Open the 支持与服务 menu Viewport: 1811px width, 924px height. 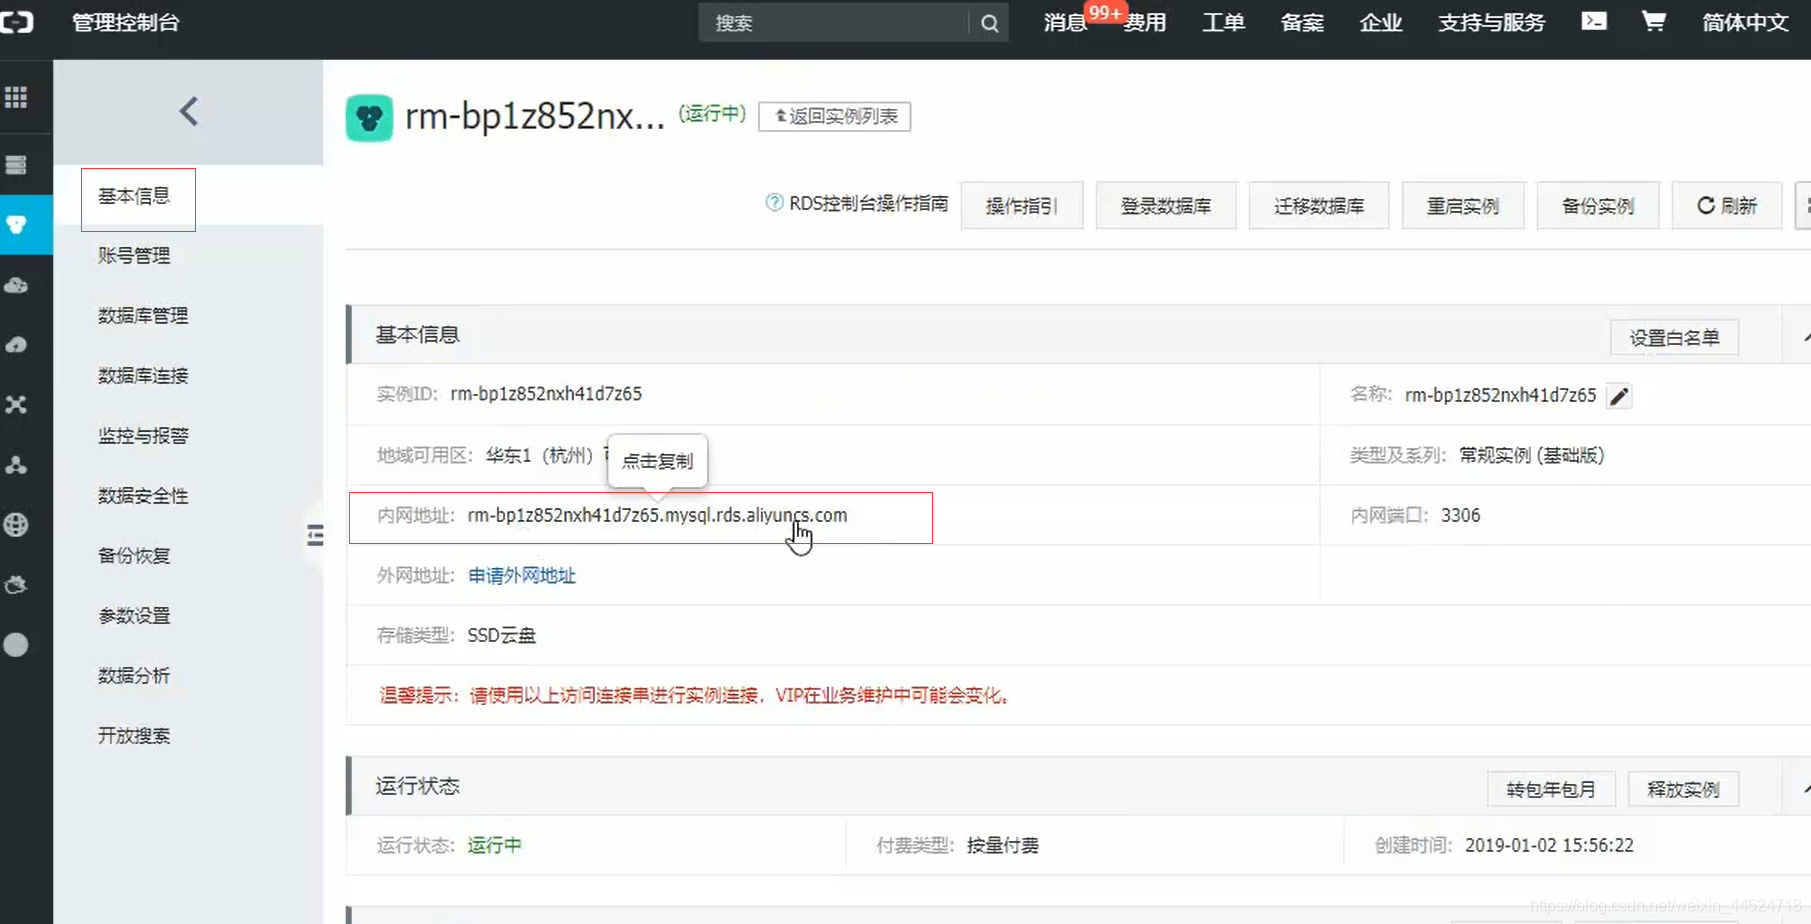click(x=1491, y=23)
